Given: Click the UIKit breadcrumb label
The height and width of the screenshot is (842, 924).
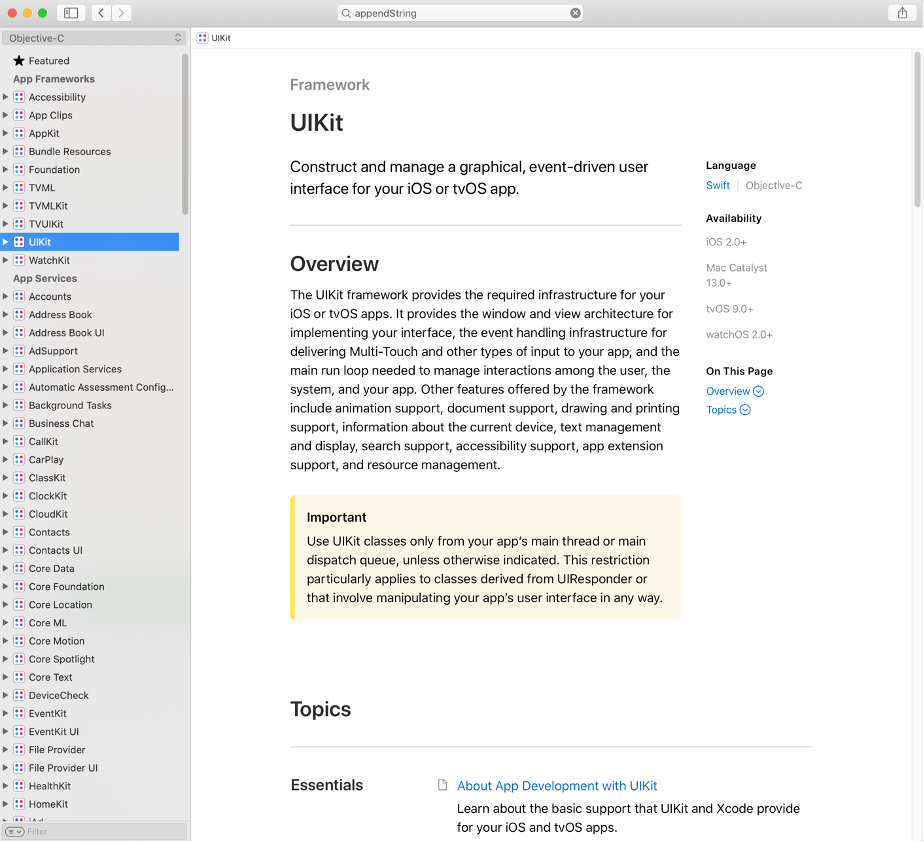Looking at the screenshot, I should tap(221, 38).
